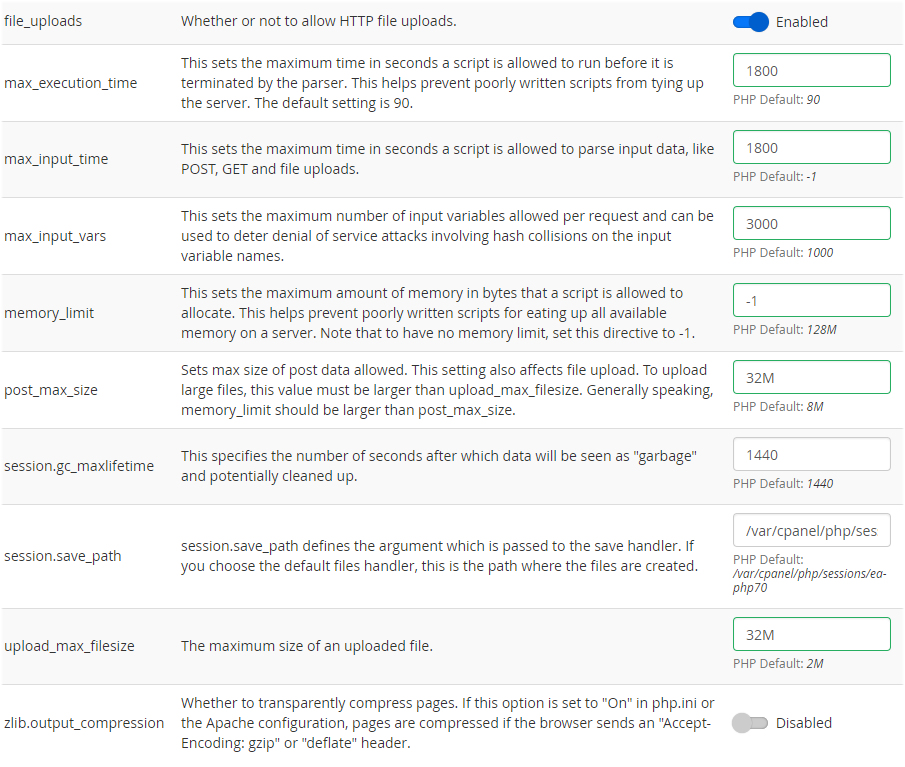Click the max_input_vars directive label

pyautogui.click(x=55, y=236)
